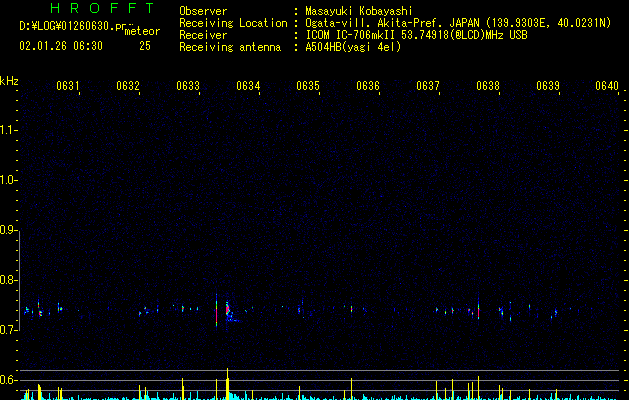Click the 1.0 kHz axis label

tap(8, 180)
